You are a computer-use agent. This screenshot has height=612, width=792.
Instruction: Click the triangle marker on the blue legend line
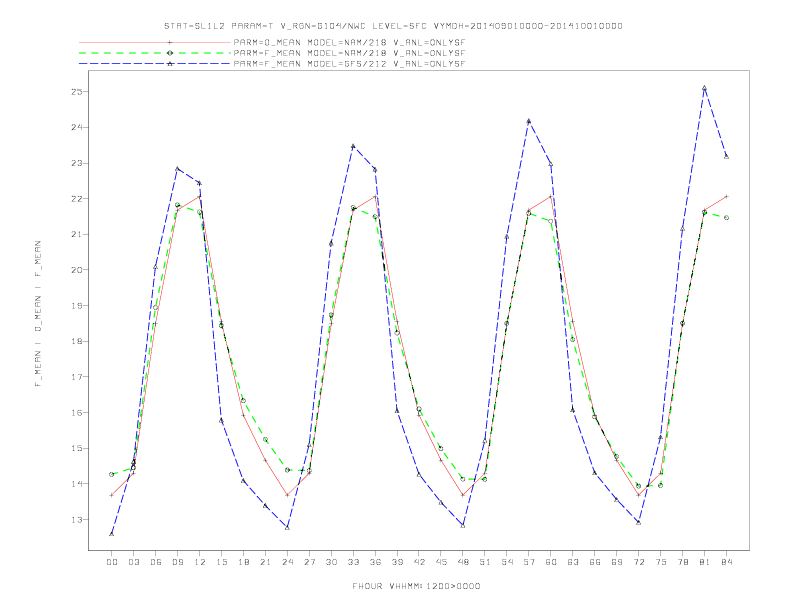tap(170, 64)
